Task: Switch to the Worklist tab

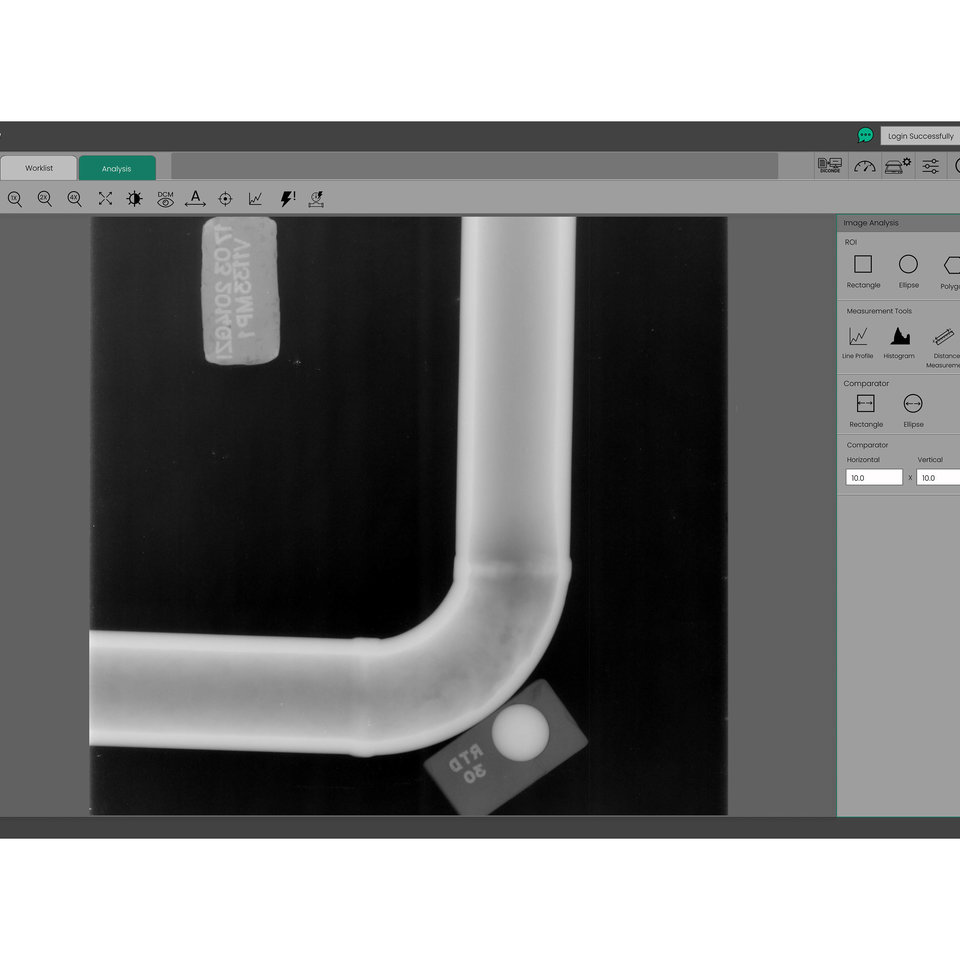Action: (38, 167)
